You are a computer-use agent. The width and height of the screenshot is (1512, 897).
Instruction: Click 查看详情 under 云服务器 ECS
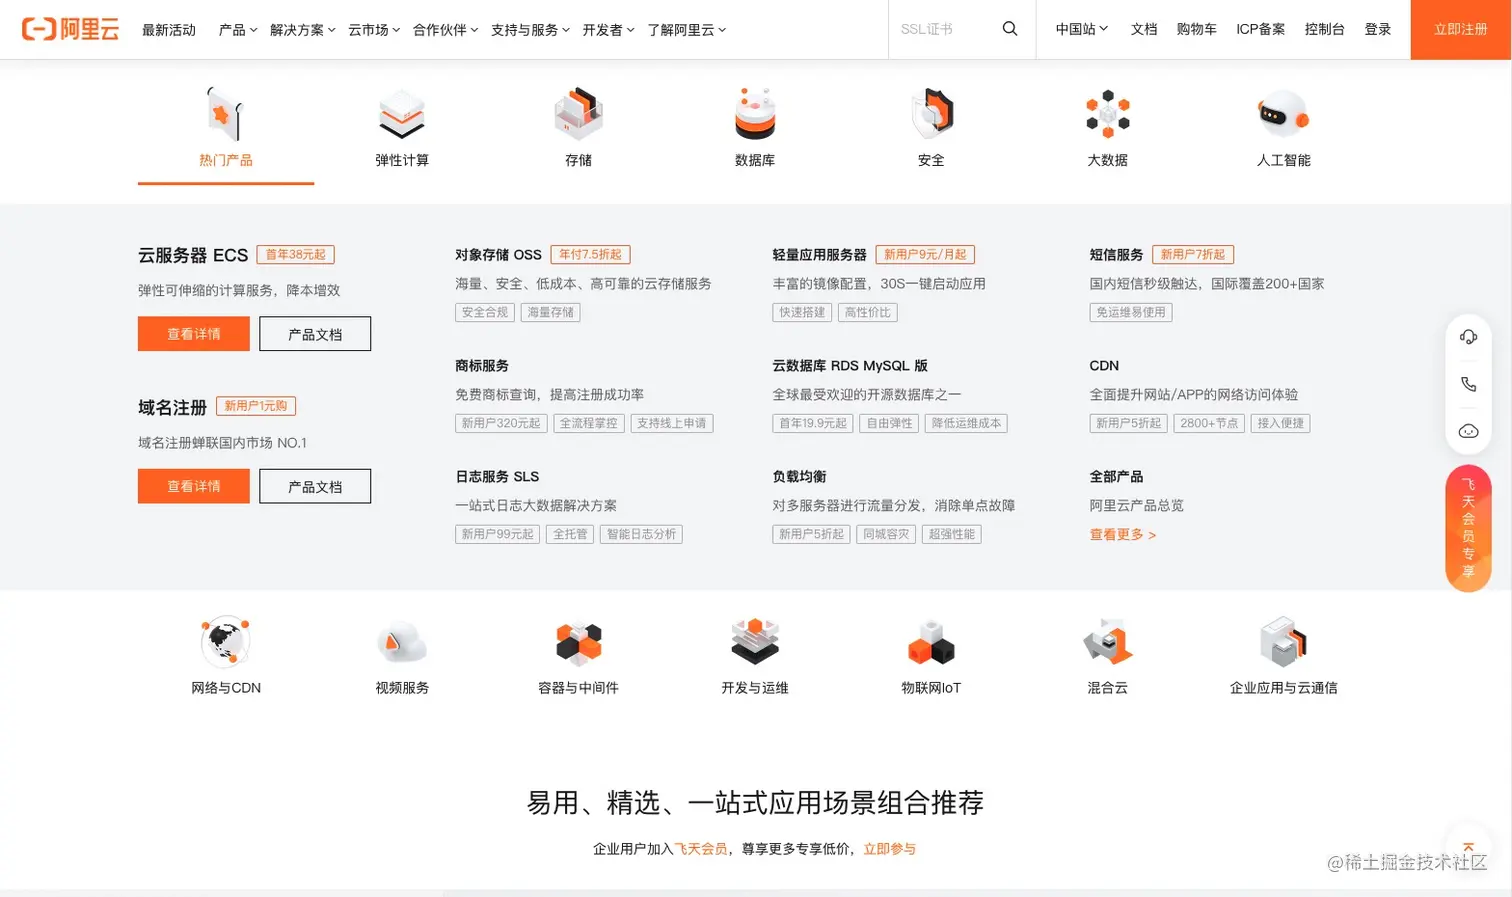pos(194,334)
